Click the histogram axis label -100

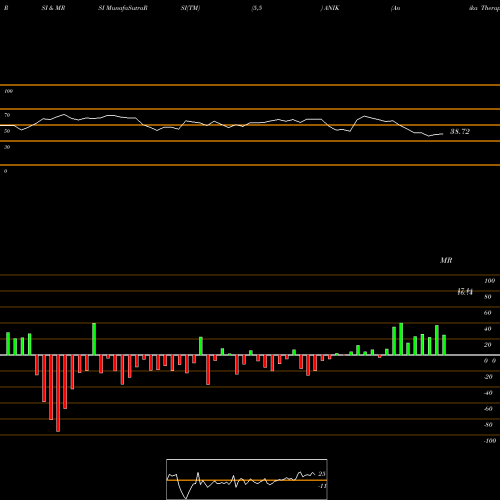tap(490, 441)
